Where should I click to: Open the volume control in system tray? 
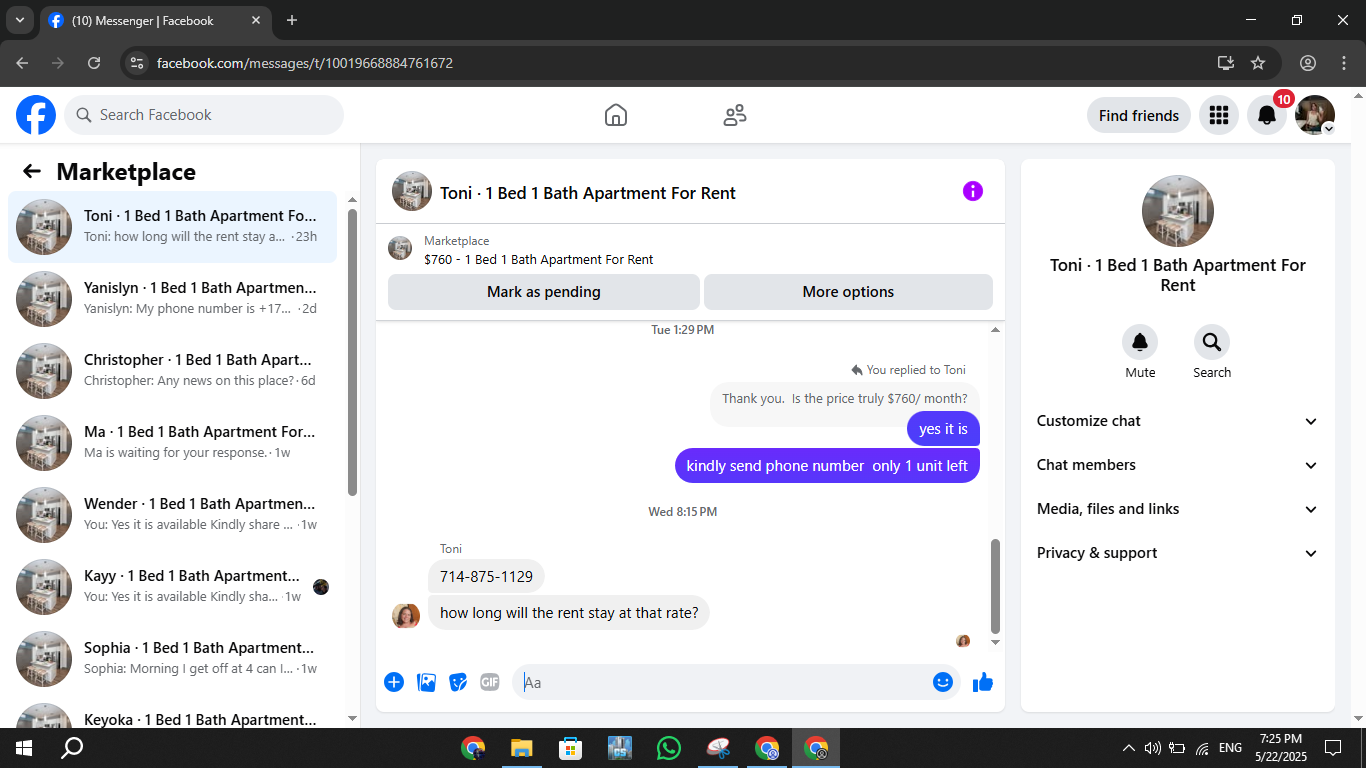(1152, 748)
